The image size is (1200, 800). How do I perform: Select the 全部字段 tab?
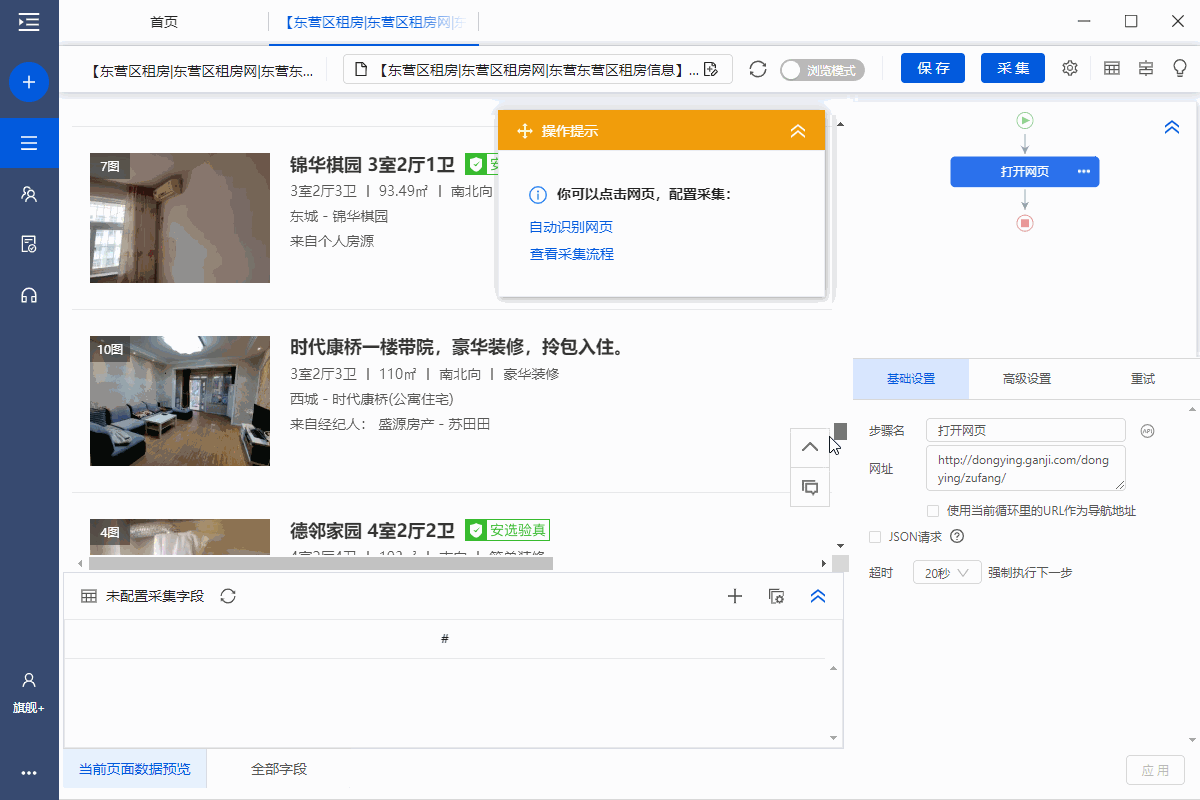(279, 769)
